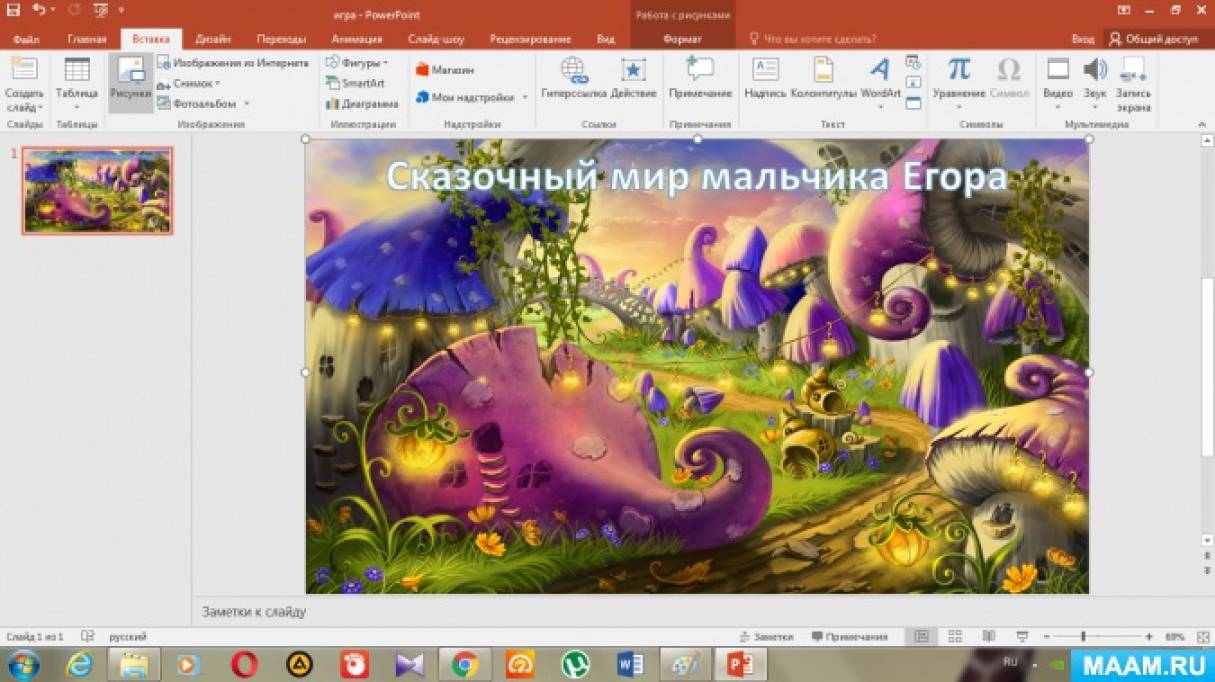
Task: Open Internet Explorer from the taskbar
Action: (x=79, y=664)
